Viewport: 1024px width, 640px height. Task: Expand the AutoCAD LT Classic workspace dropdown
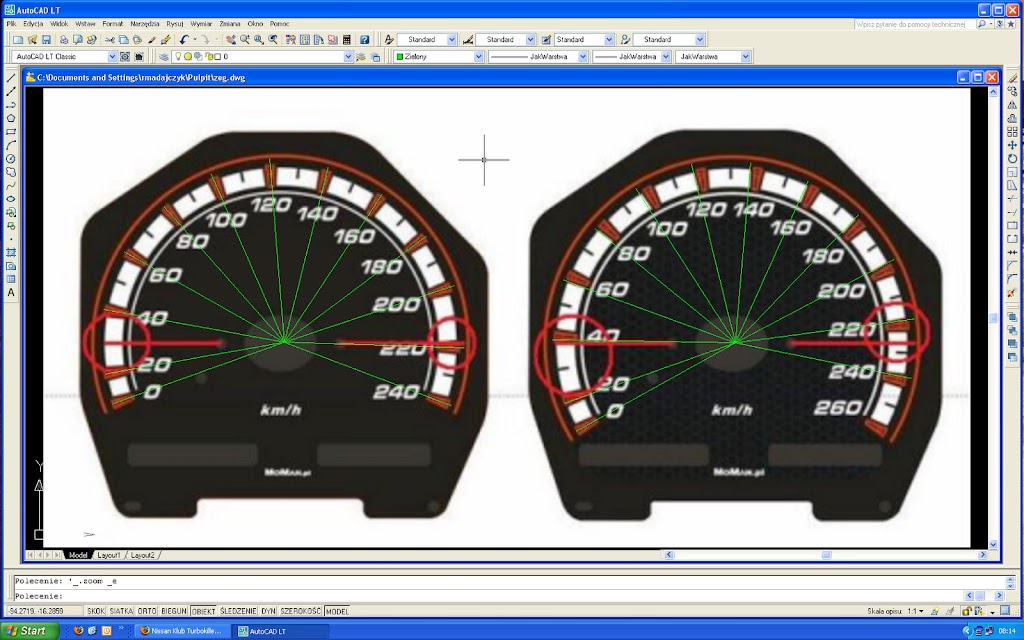(x=112, y=57)
